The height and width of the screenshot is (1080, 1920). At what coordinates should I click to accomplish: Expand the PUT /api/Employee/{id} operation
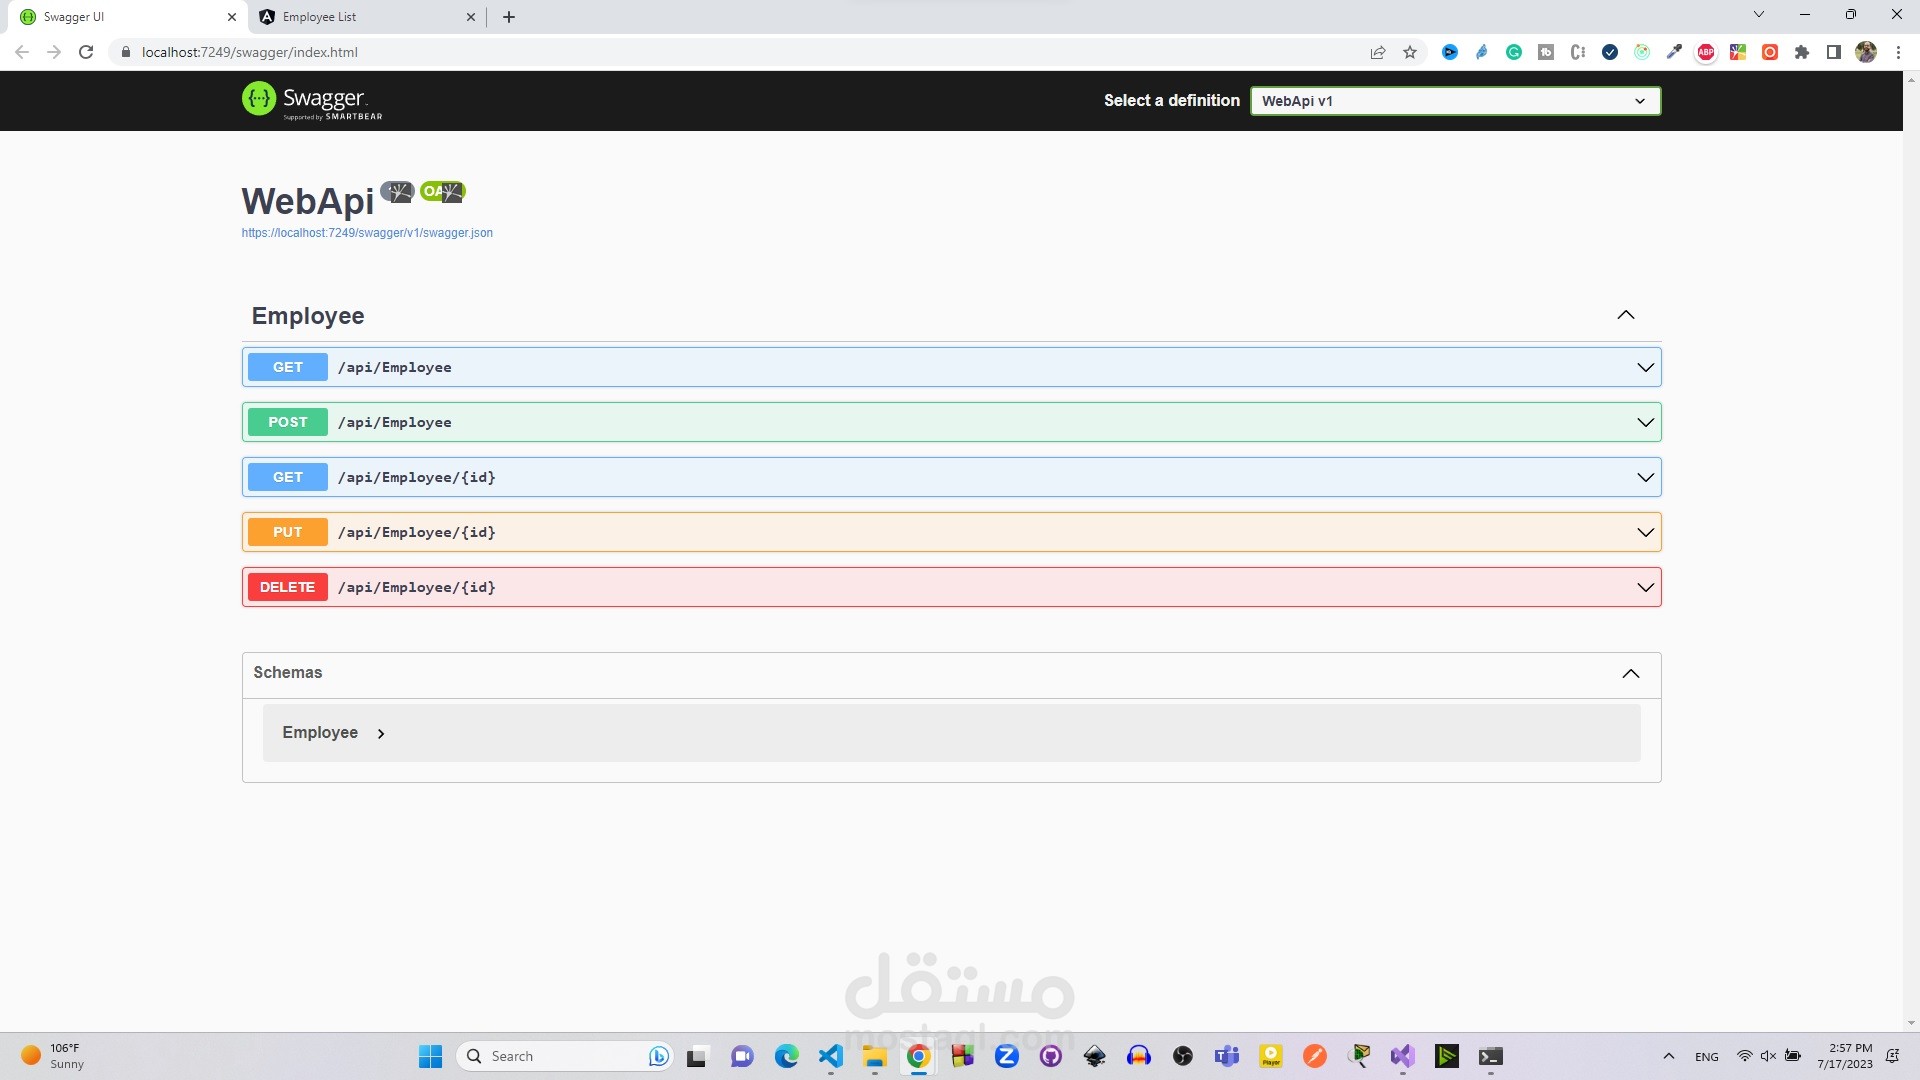click(950, 532)
